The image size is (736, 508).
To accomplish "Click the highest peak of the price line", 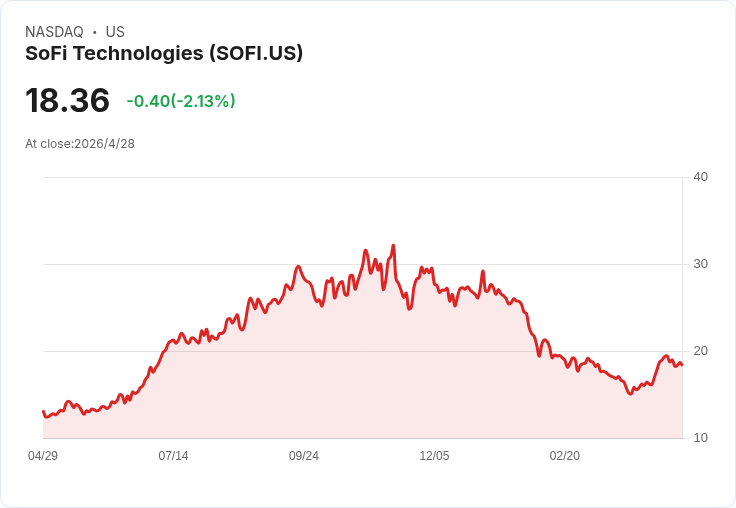I will [393, 245].
